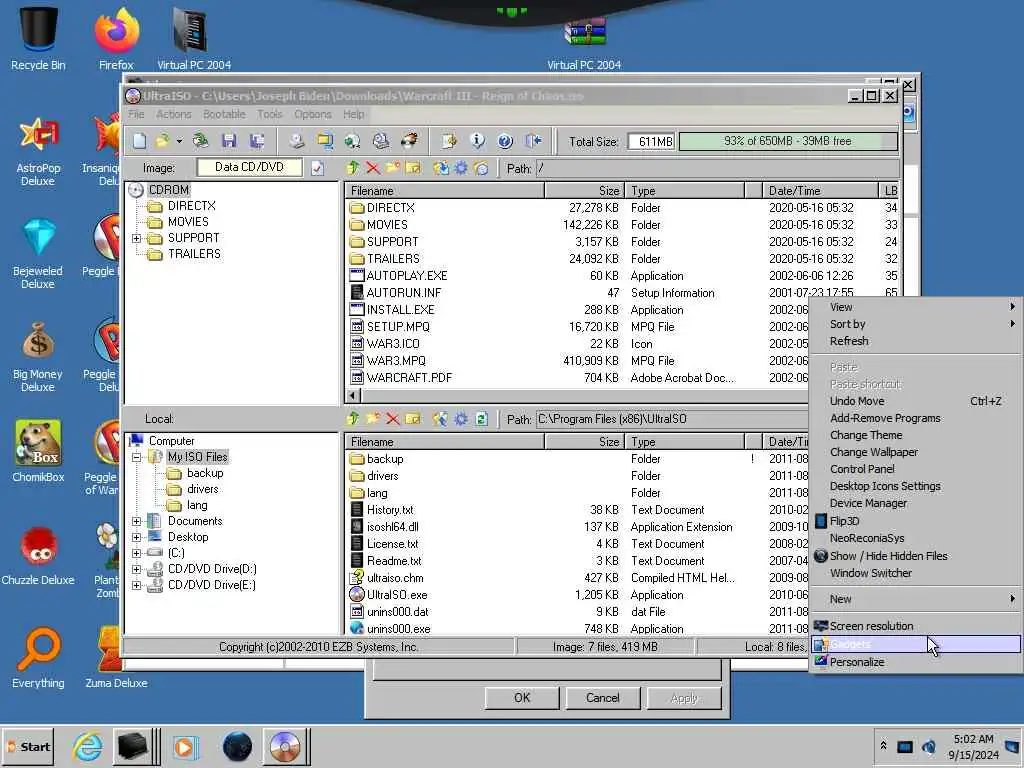Click the gear icon in Image toolbar
The width and height of the screenshot is (1024, 768).
461,168
